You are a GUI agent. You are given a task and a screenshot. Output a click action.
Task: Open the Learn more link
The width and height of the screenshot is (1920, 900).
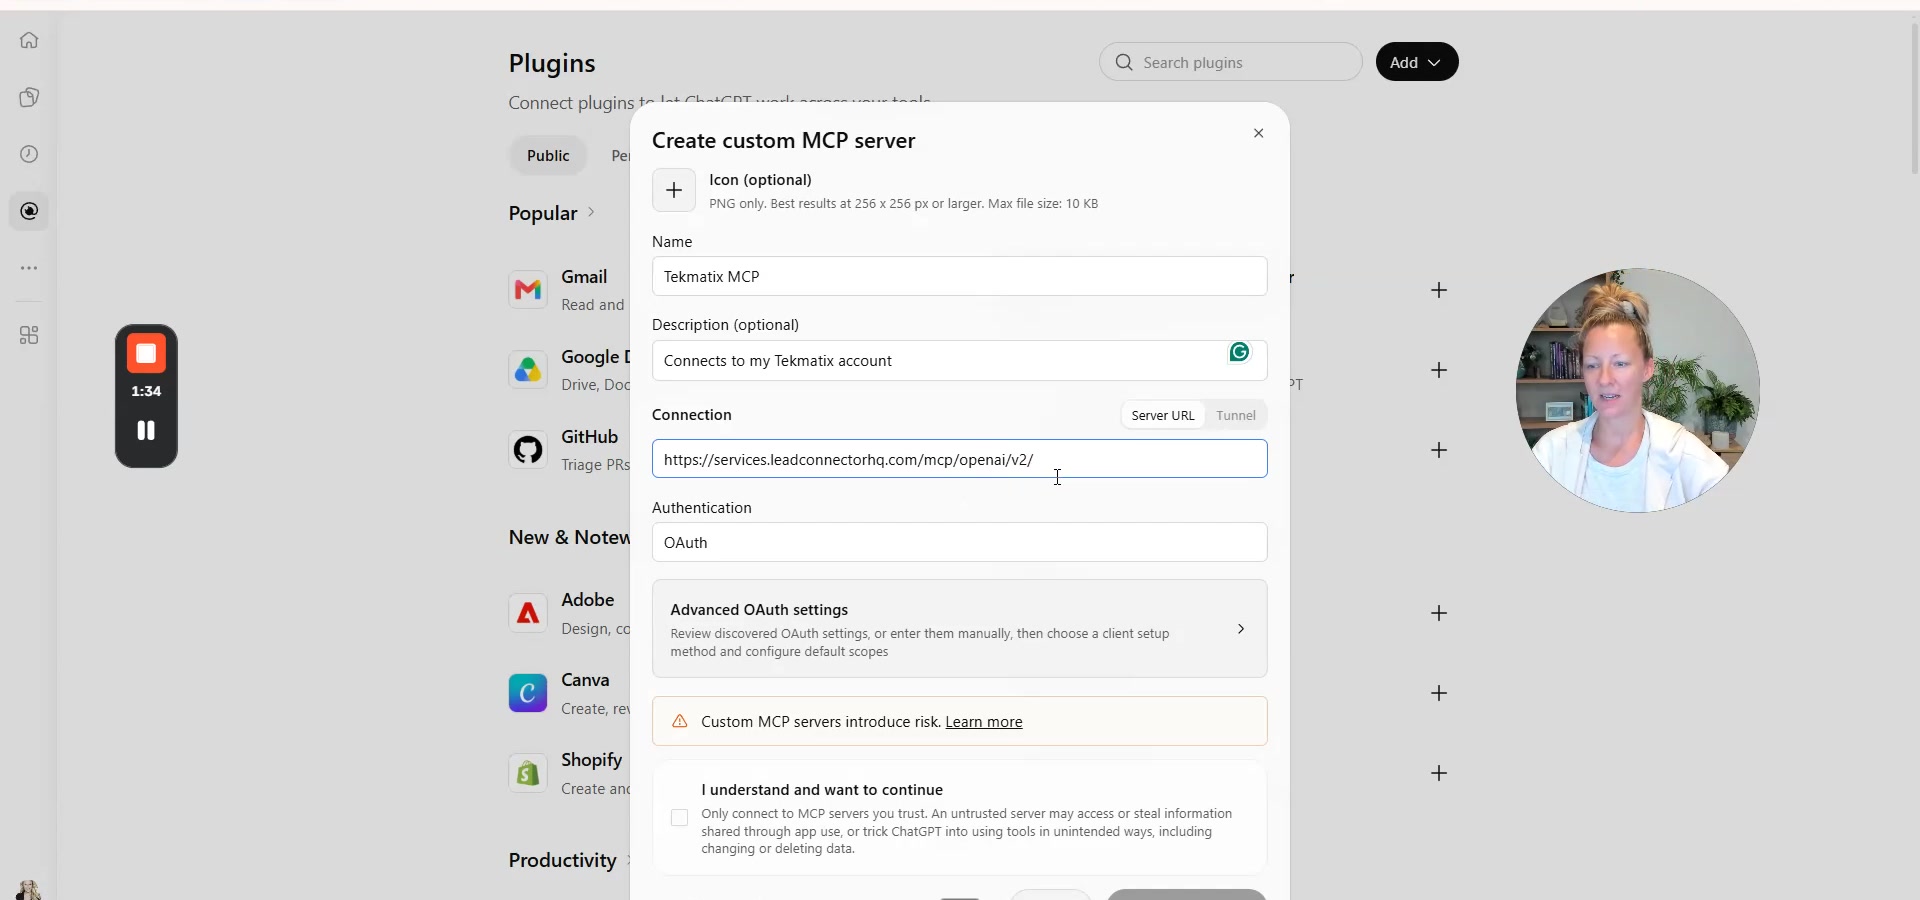click(x=984, y=722)
